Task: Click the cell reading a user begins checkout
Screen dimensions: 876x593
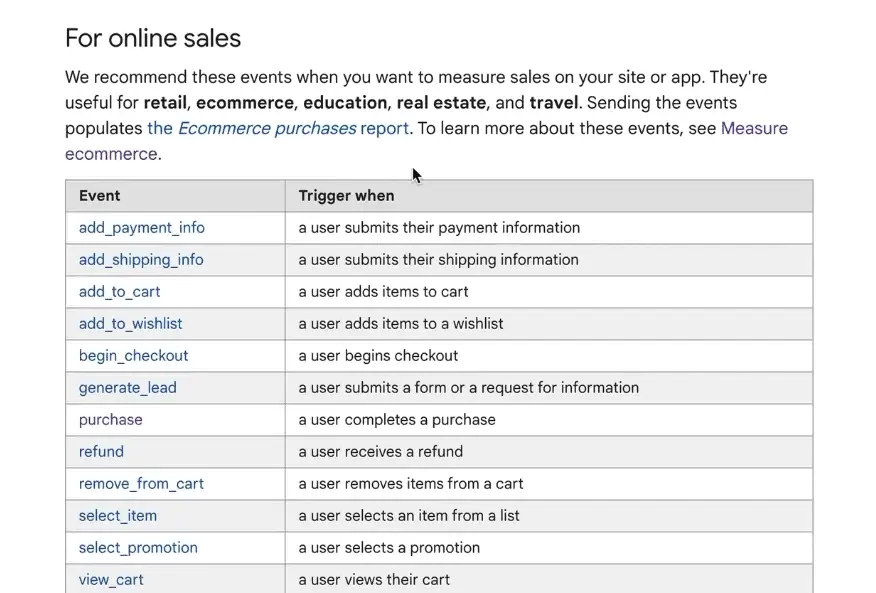Action: pos(377,355)
